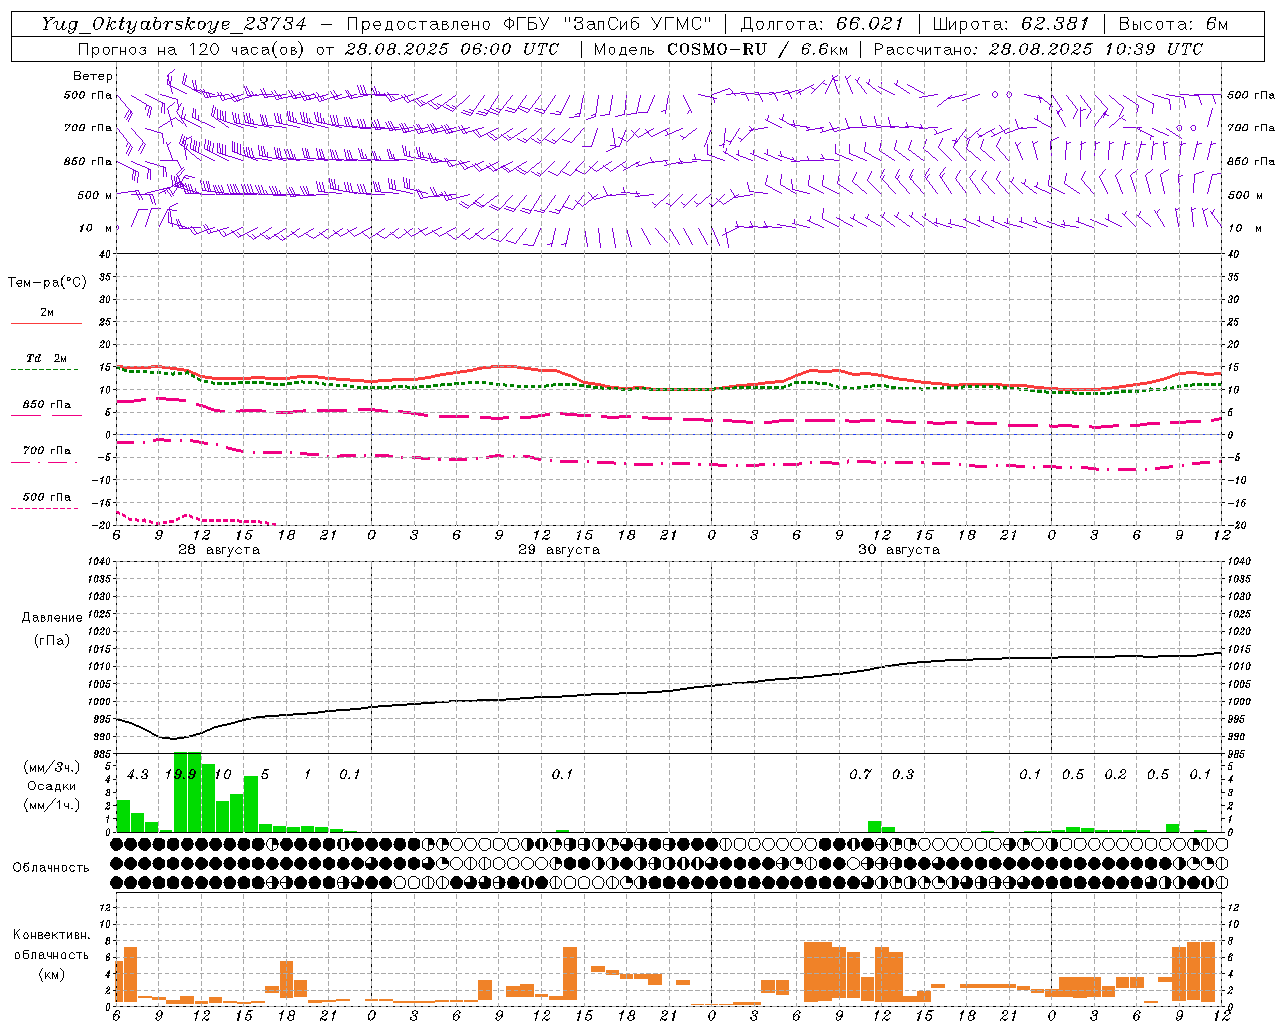1280x1024 pixels.
Task: Select forecast start time 28.08.2025 06:00 UTC
Action: (451, 49)
